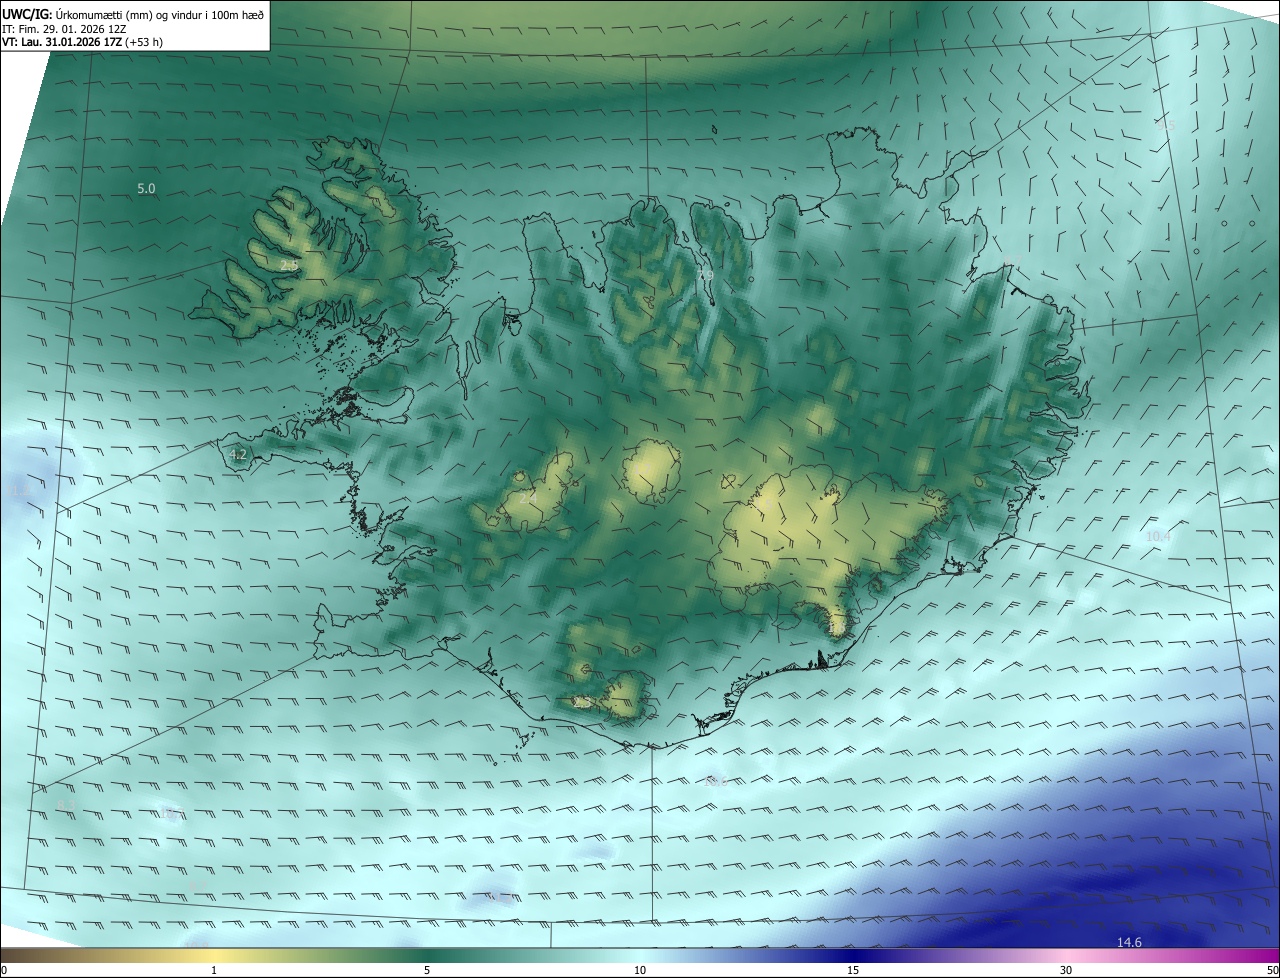The image size is (1280, 978).
Task: Click the title "Úrkomumætti (mm) og vindur i 100m hæð"
Action: (x=160, y=16)
